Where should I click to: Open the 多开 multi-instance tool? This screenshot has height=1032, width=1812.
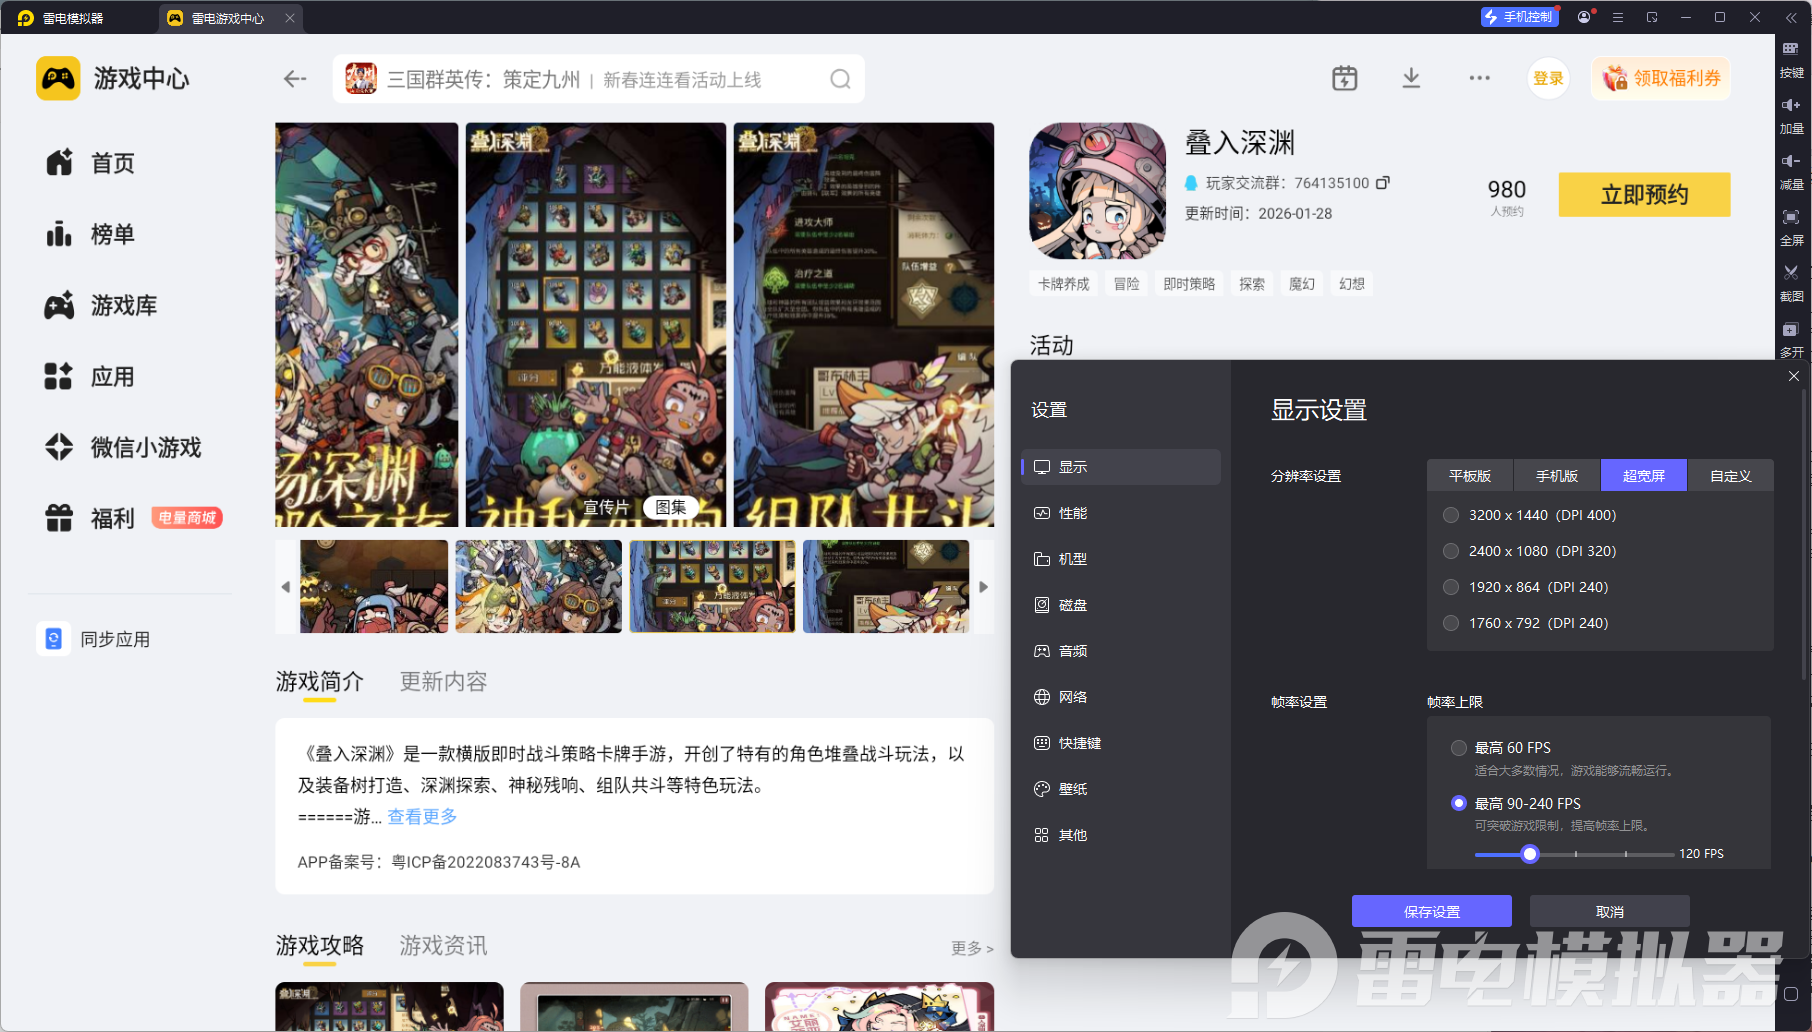[1791, 340]
